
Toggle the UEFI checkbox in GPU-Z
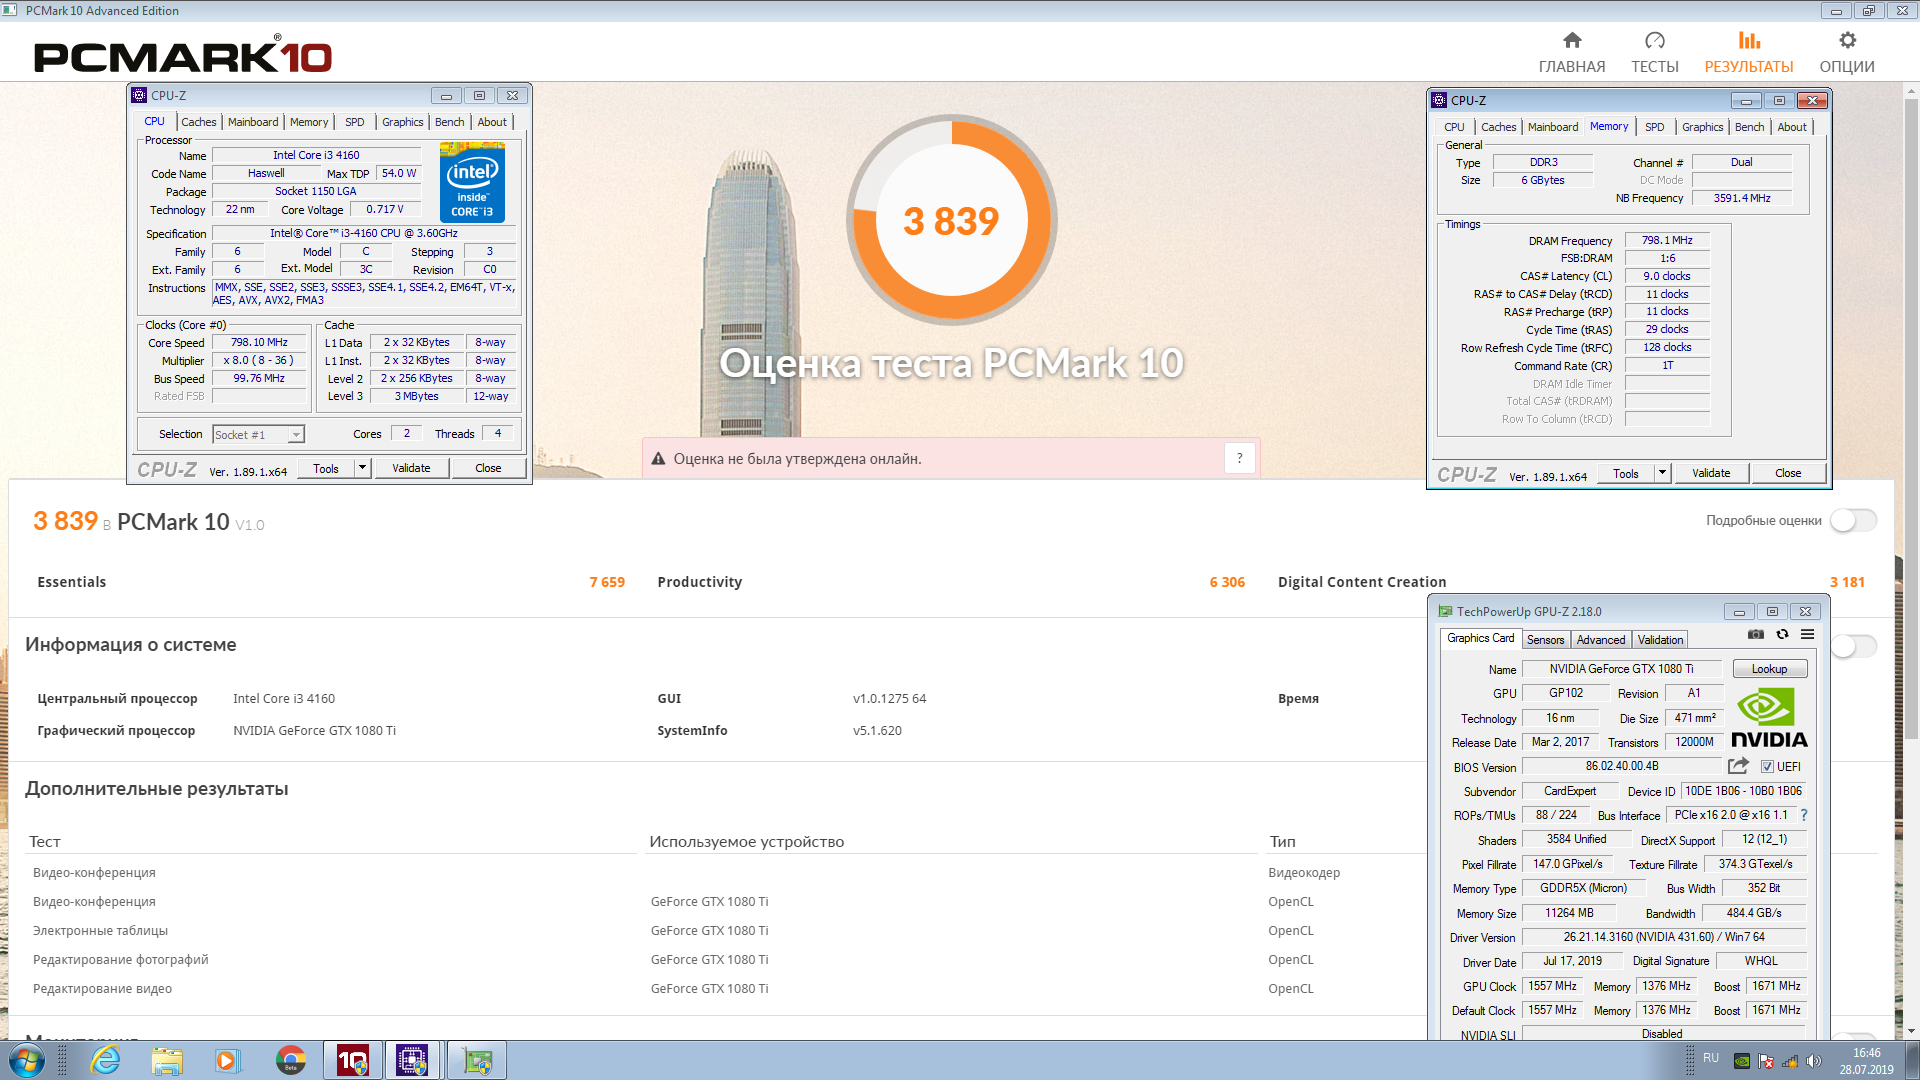coord(1767,767)
